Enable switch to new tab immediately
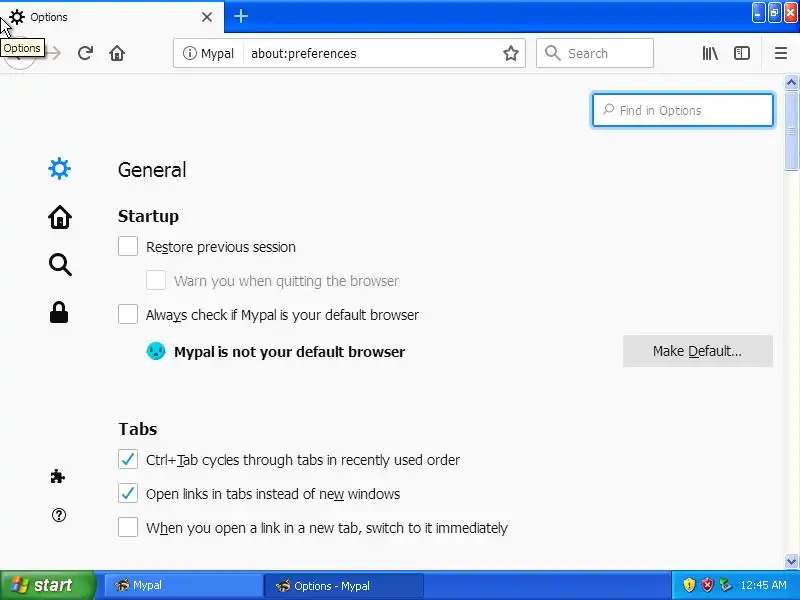This screenshot has height=600, width=800. click(128, 527)
